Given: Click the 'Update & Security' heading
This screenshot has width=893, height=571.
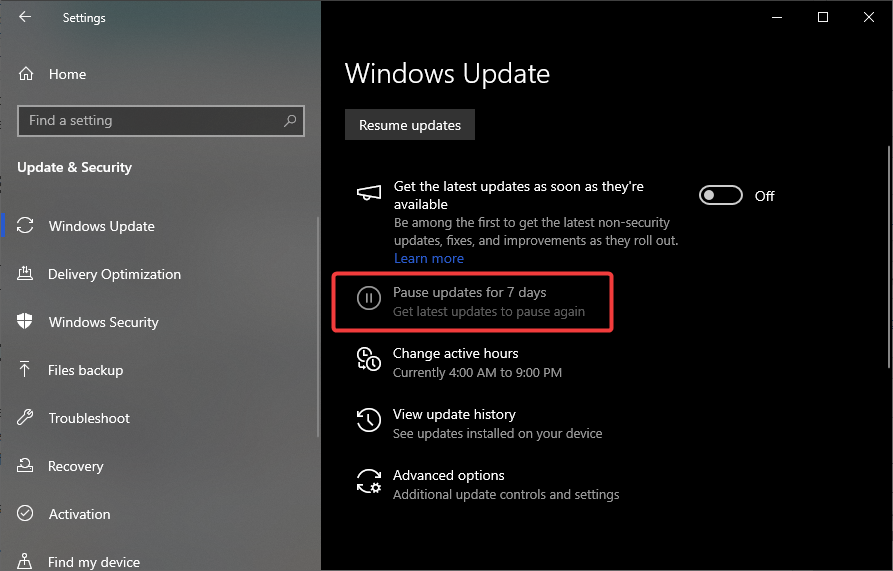Looking at the screenshot, I should click(x=75, y=167).
